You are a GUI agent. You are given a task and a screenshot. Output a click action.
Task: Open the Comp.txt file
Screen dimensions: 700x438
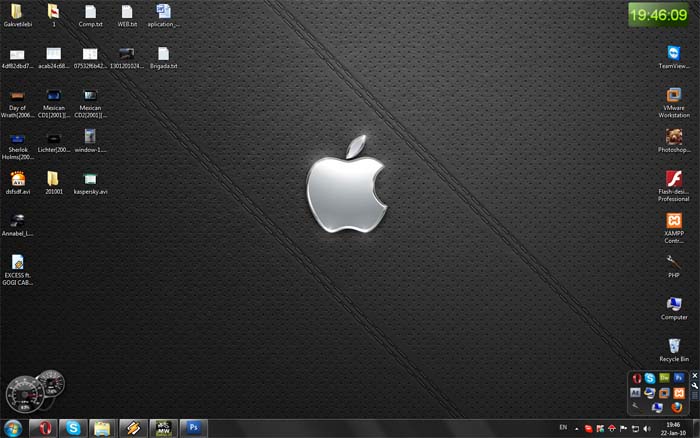[x=91, y=15]
